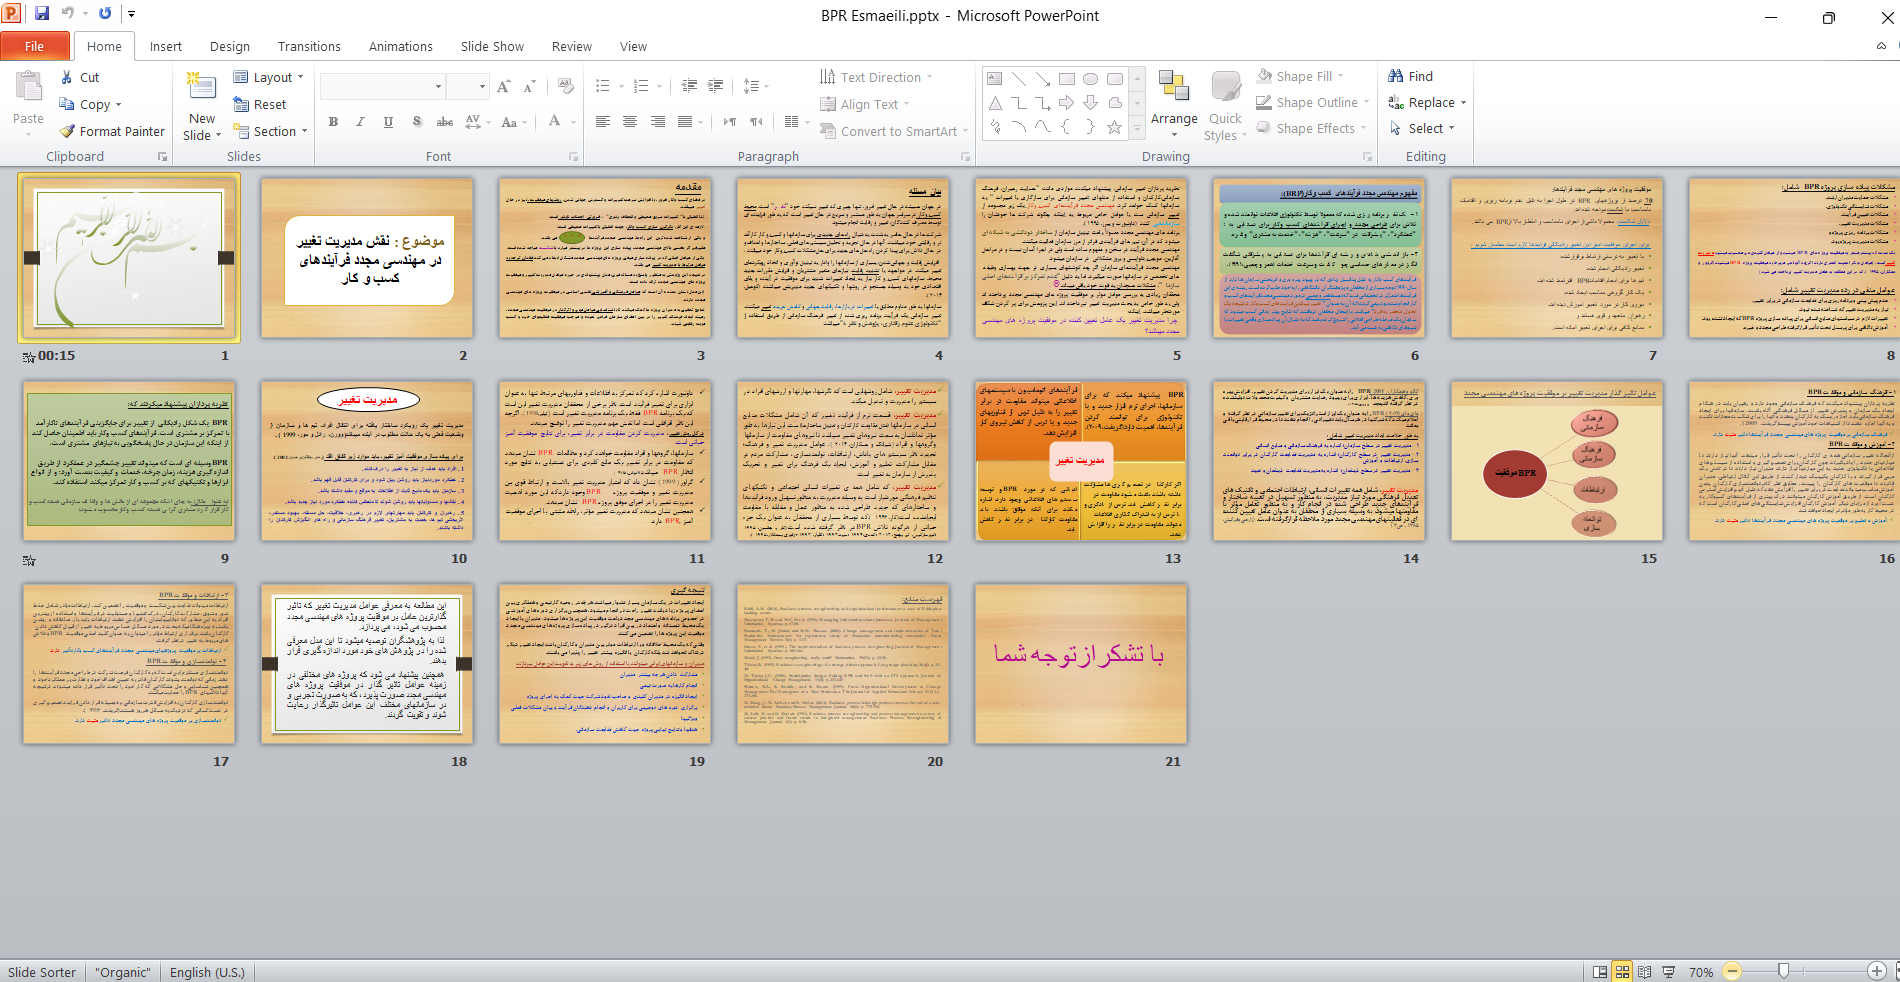Toggle Align Text Left
Viewport: 1900px width, 982px height.
603,122
